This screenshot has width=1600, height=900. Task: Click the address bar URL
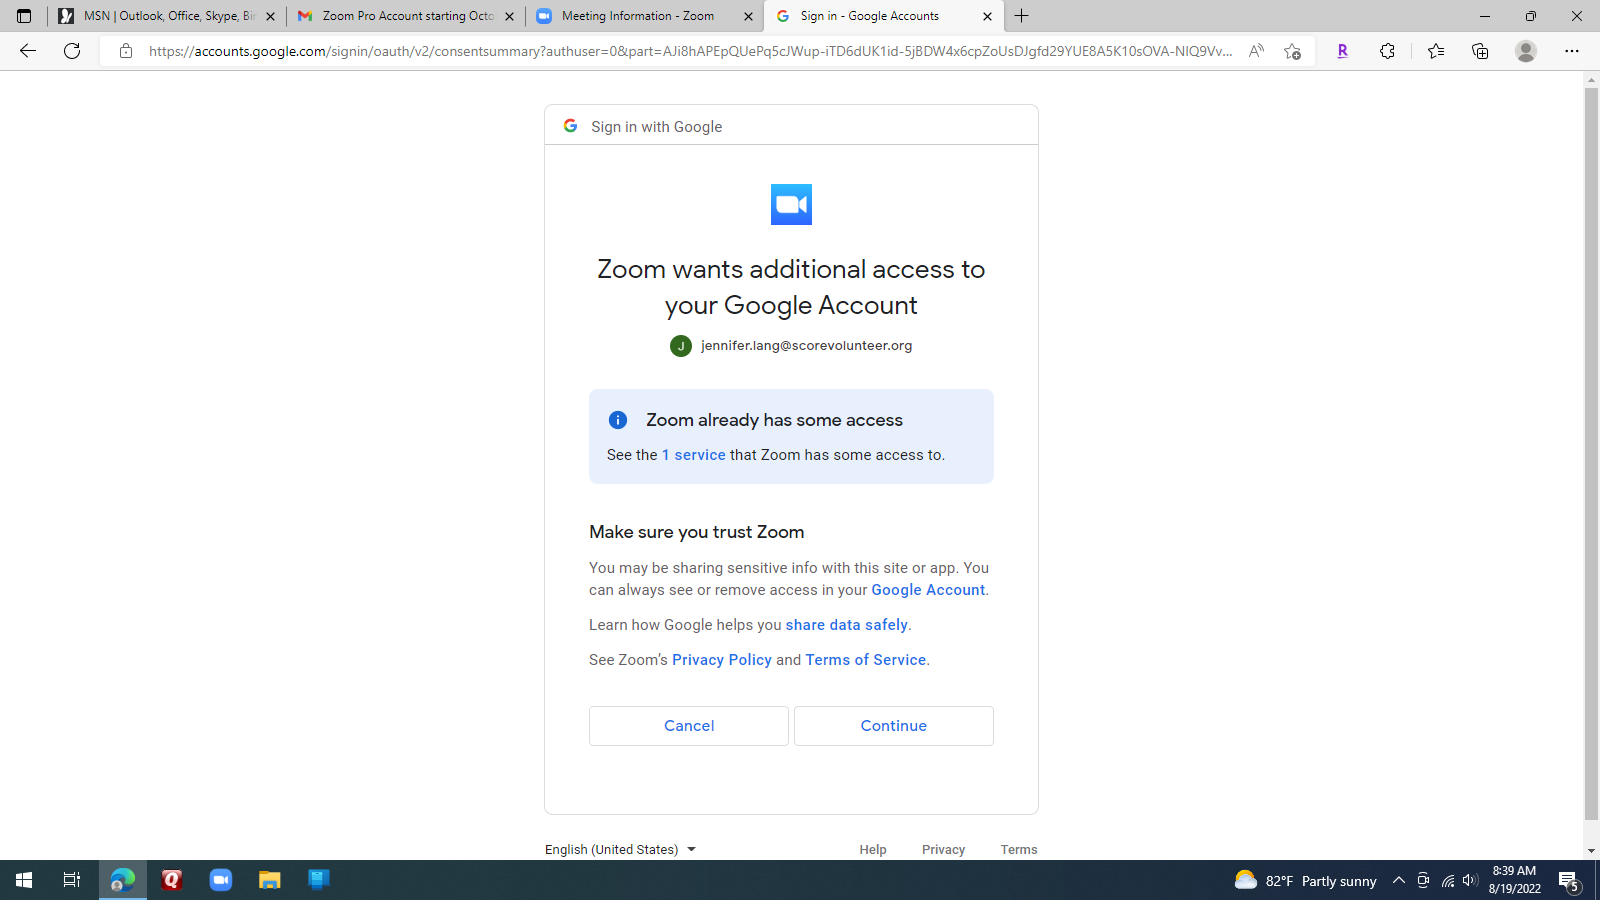coord(690,51)
